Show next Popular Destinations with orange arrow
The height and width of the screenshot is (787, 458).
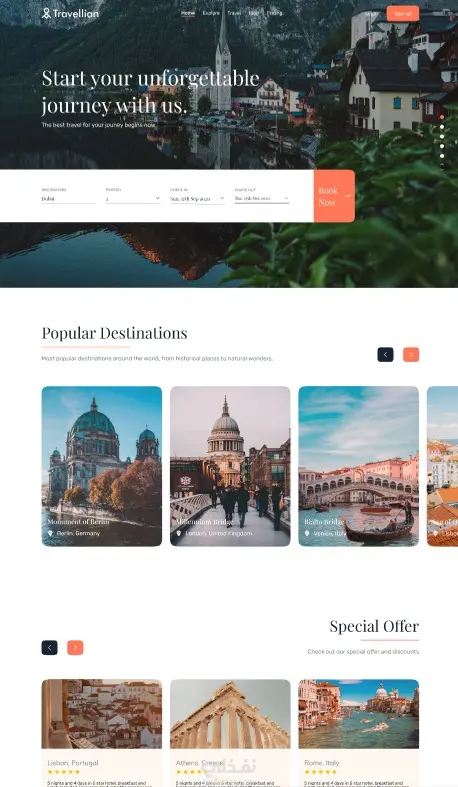pos(411,355)
